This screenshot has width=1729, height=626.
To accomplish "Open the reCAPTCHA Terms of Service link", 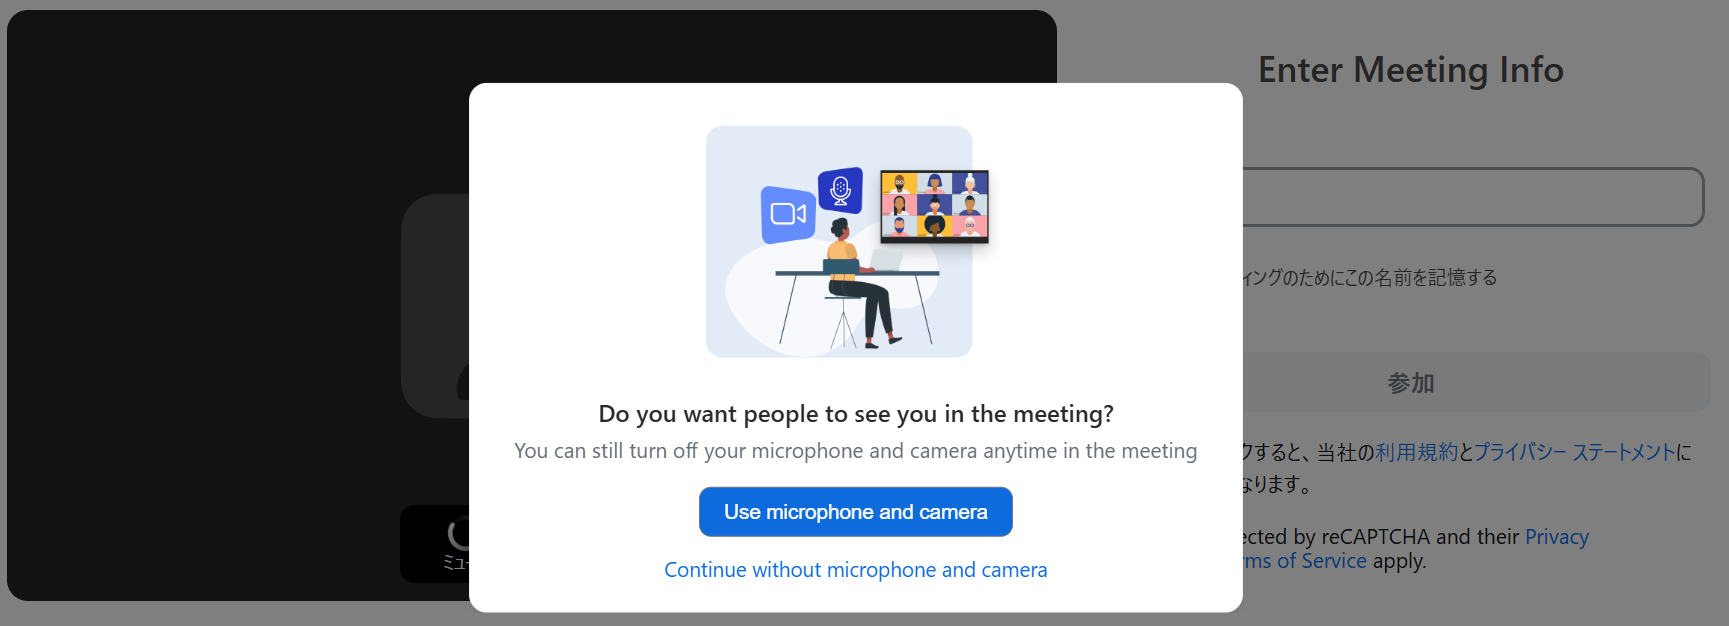I will [1305, 561].
